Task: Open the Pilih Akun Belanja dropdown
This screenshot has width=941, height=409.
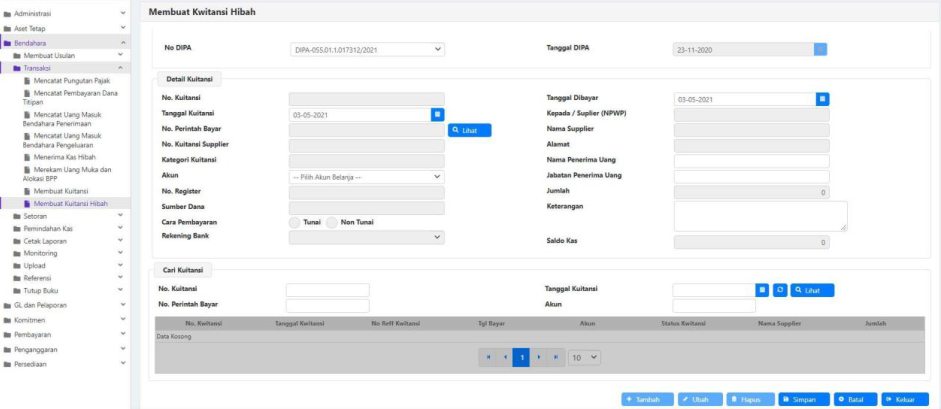Action: (367, 177)
